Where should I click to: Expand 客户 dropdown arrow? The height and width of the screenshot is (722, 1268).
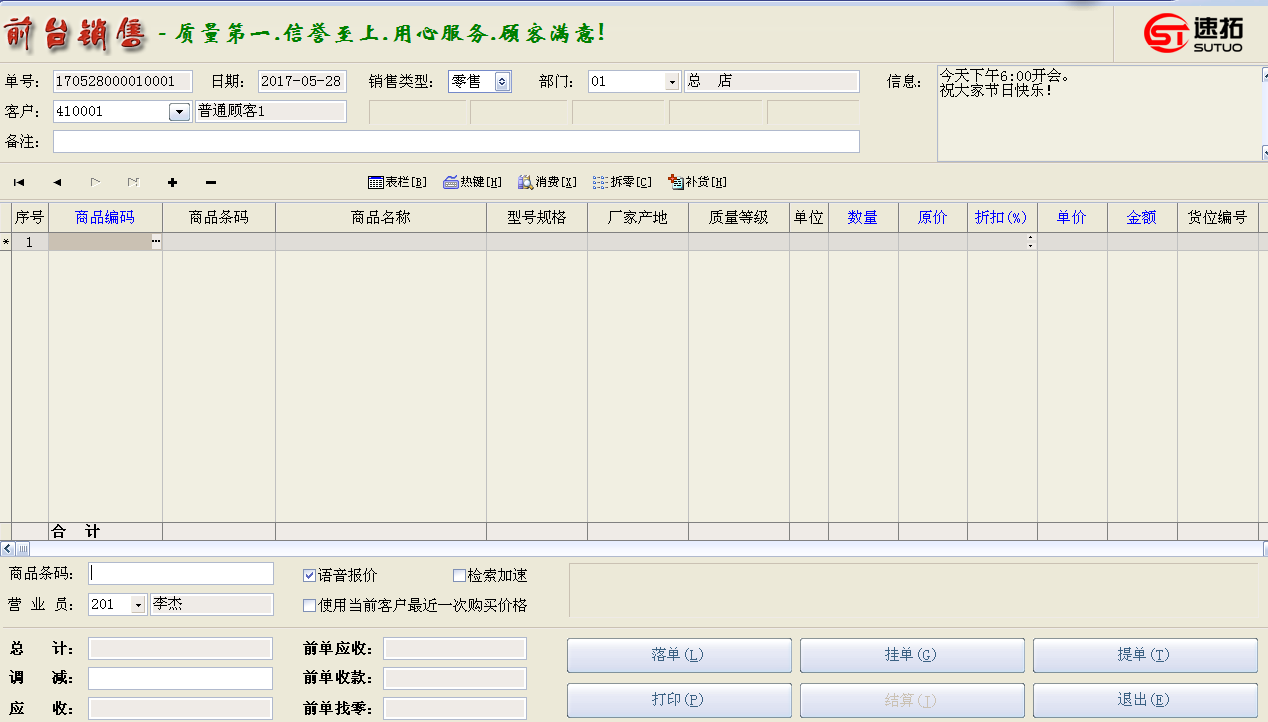tap(179, 112)
